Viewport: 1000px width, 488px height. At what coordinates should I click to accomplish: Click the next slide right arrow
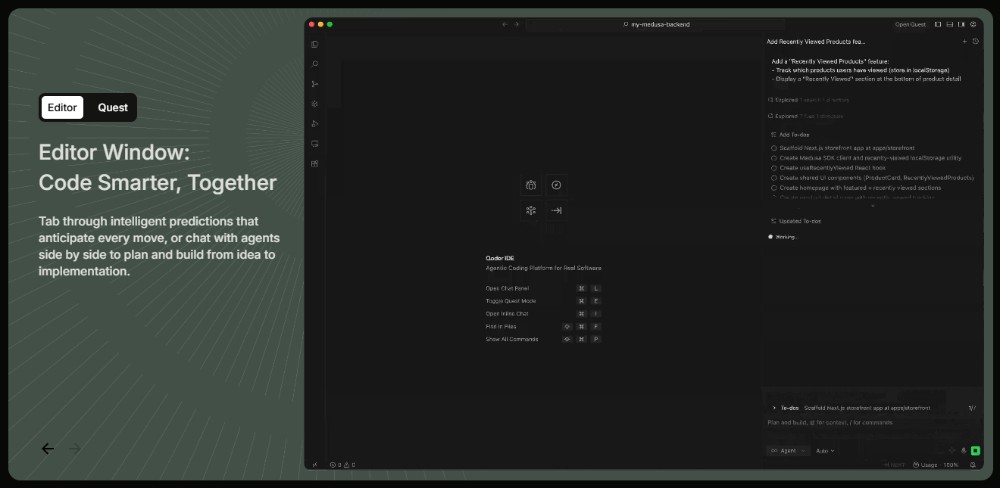tap(75, 448)
